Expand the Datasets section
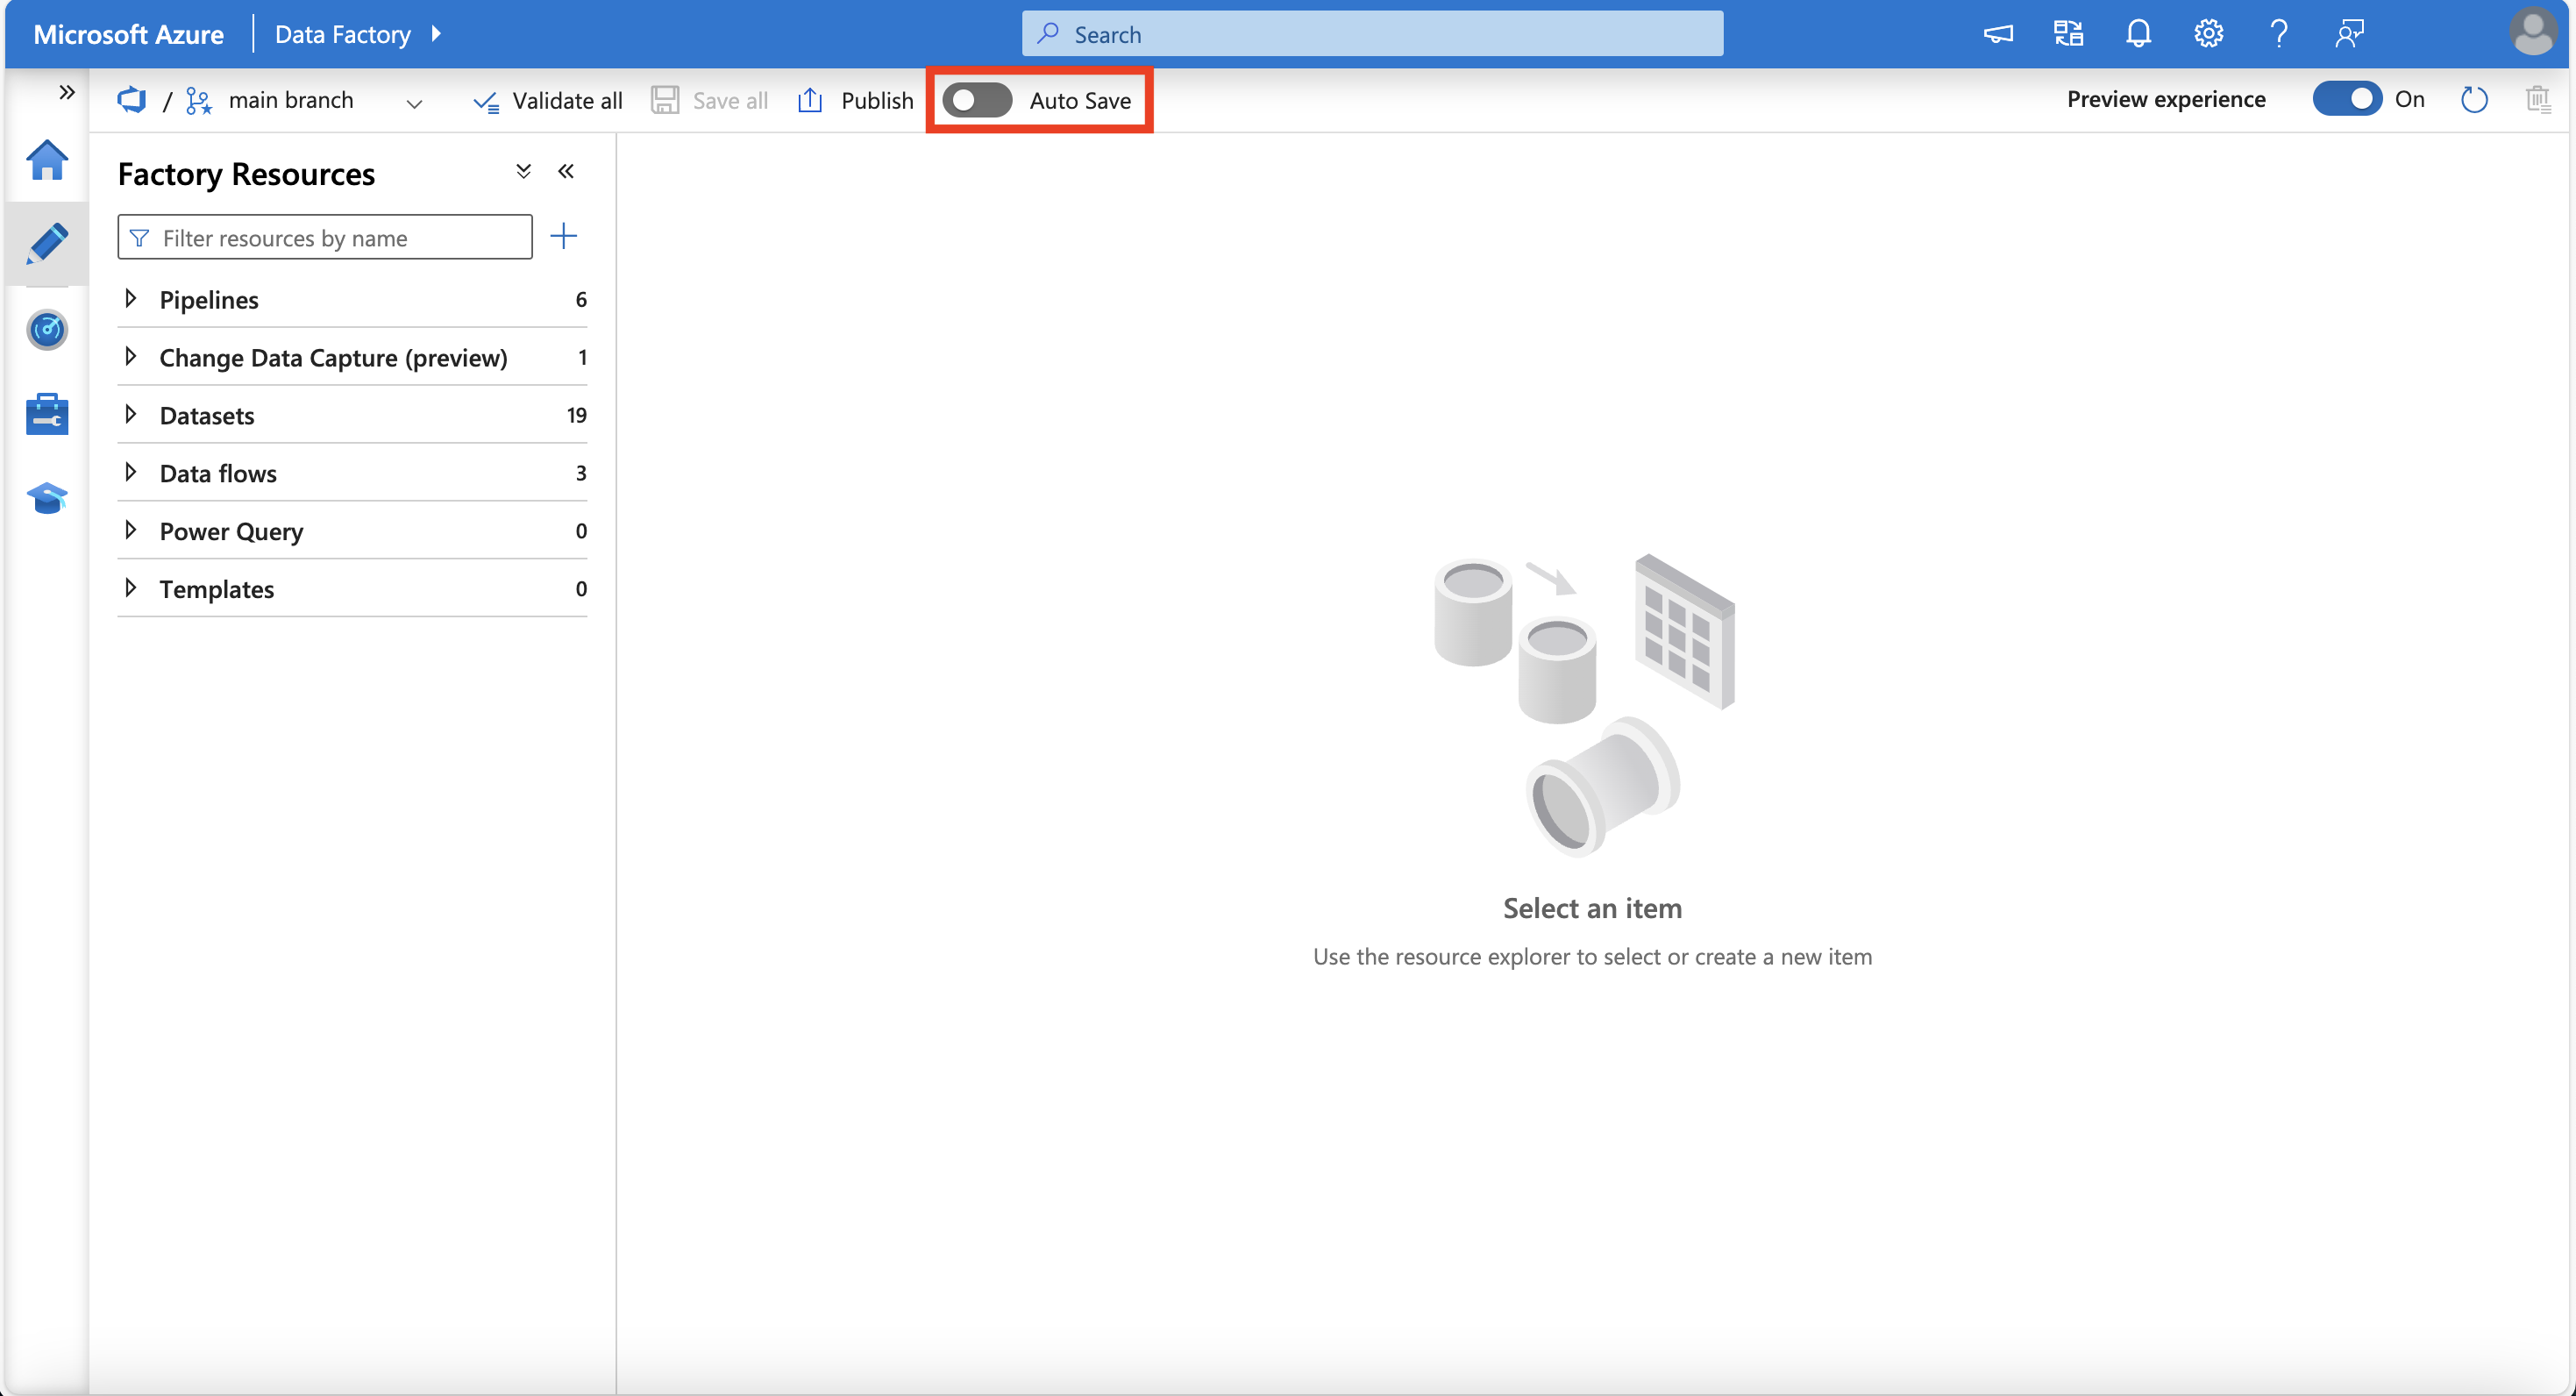The height and width of the screenshot is (1396, 2576). (132, 413)
